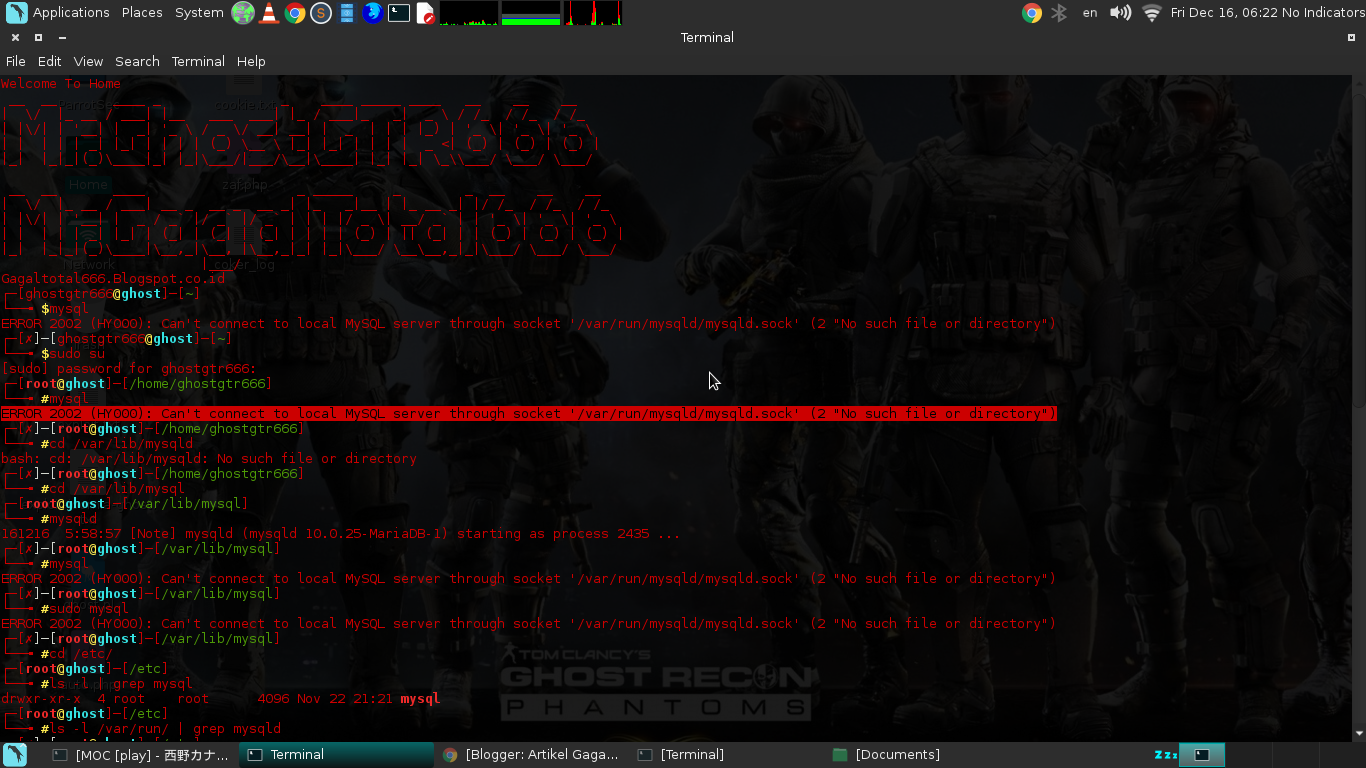The width and height of the screenshot is (1366, 768).
Task: Open the clock showing Fri Dec 16, 06:22
Action: coord(1224,13)
